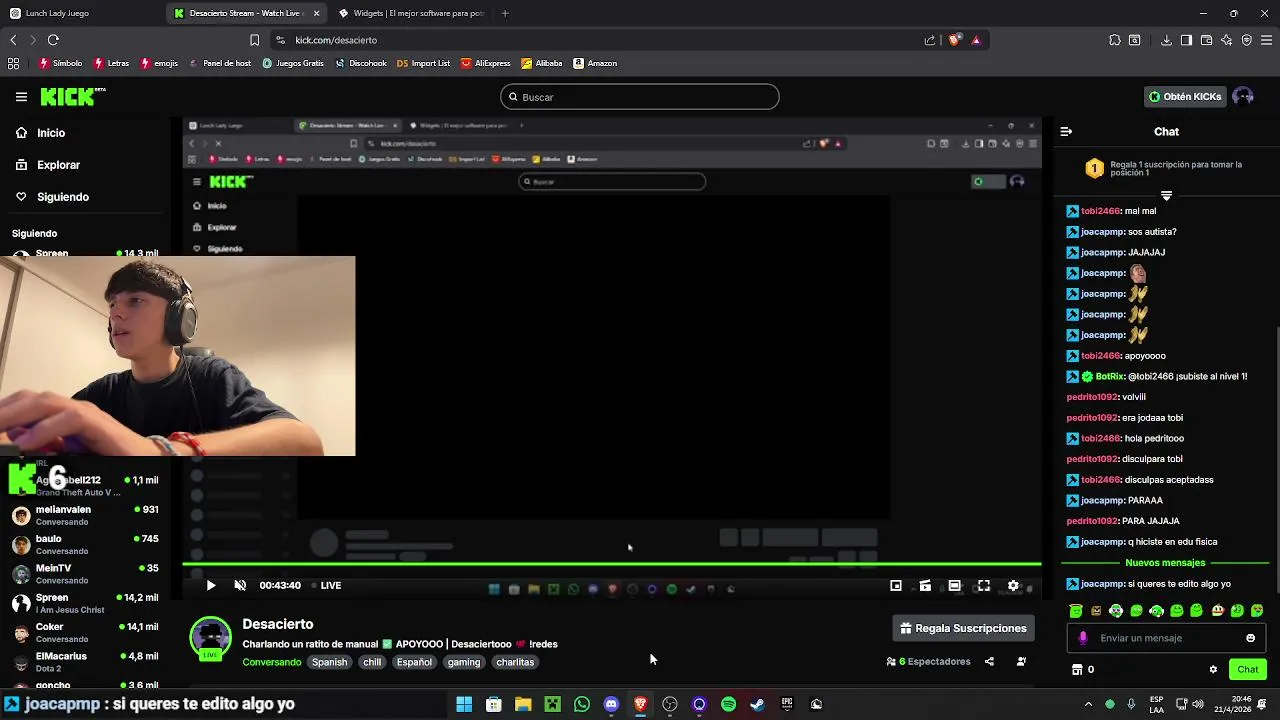Expand the leaderboard dropdown arrow in chat
This screenshot has height=720, width=1280.
click(x=1166, y=196)
